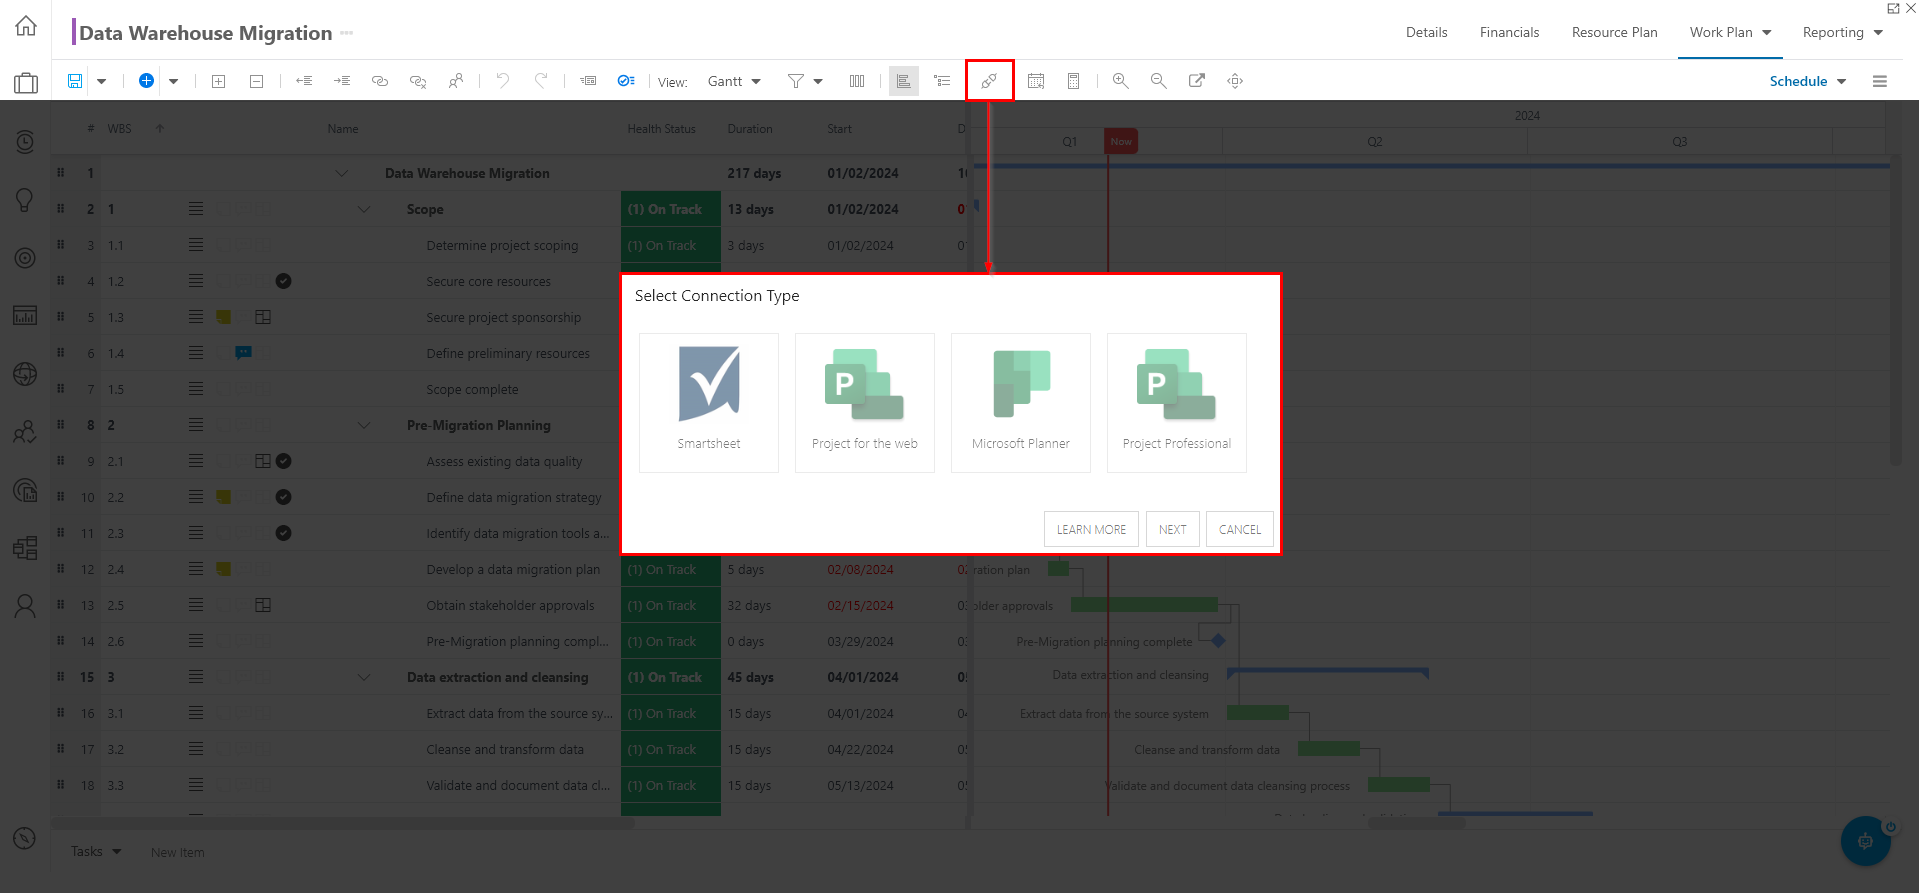This screenshot has width=1920, height=893.
Task: Open the project title ellipsis menu
Action: 347,33
